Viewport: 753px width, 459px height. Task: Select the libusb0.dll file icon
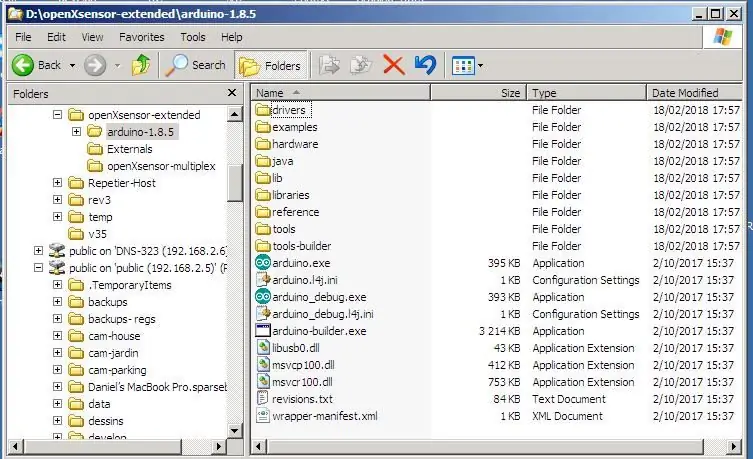263,348
